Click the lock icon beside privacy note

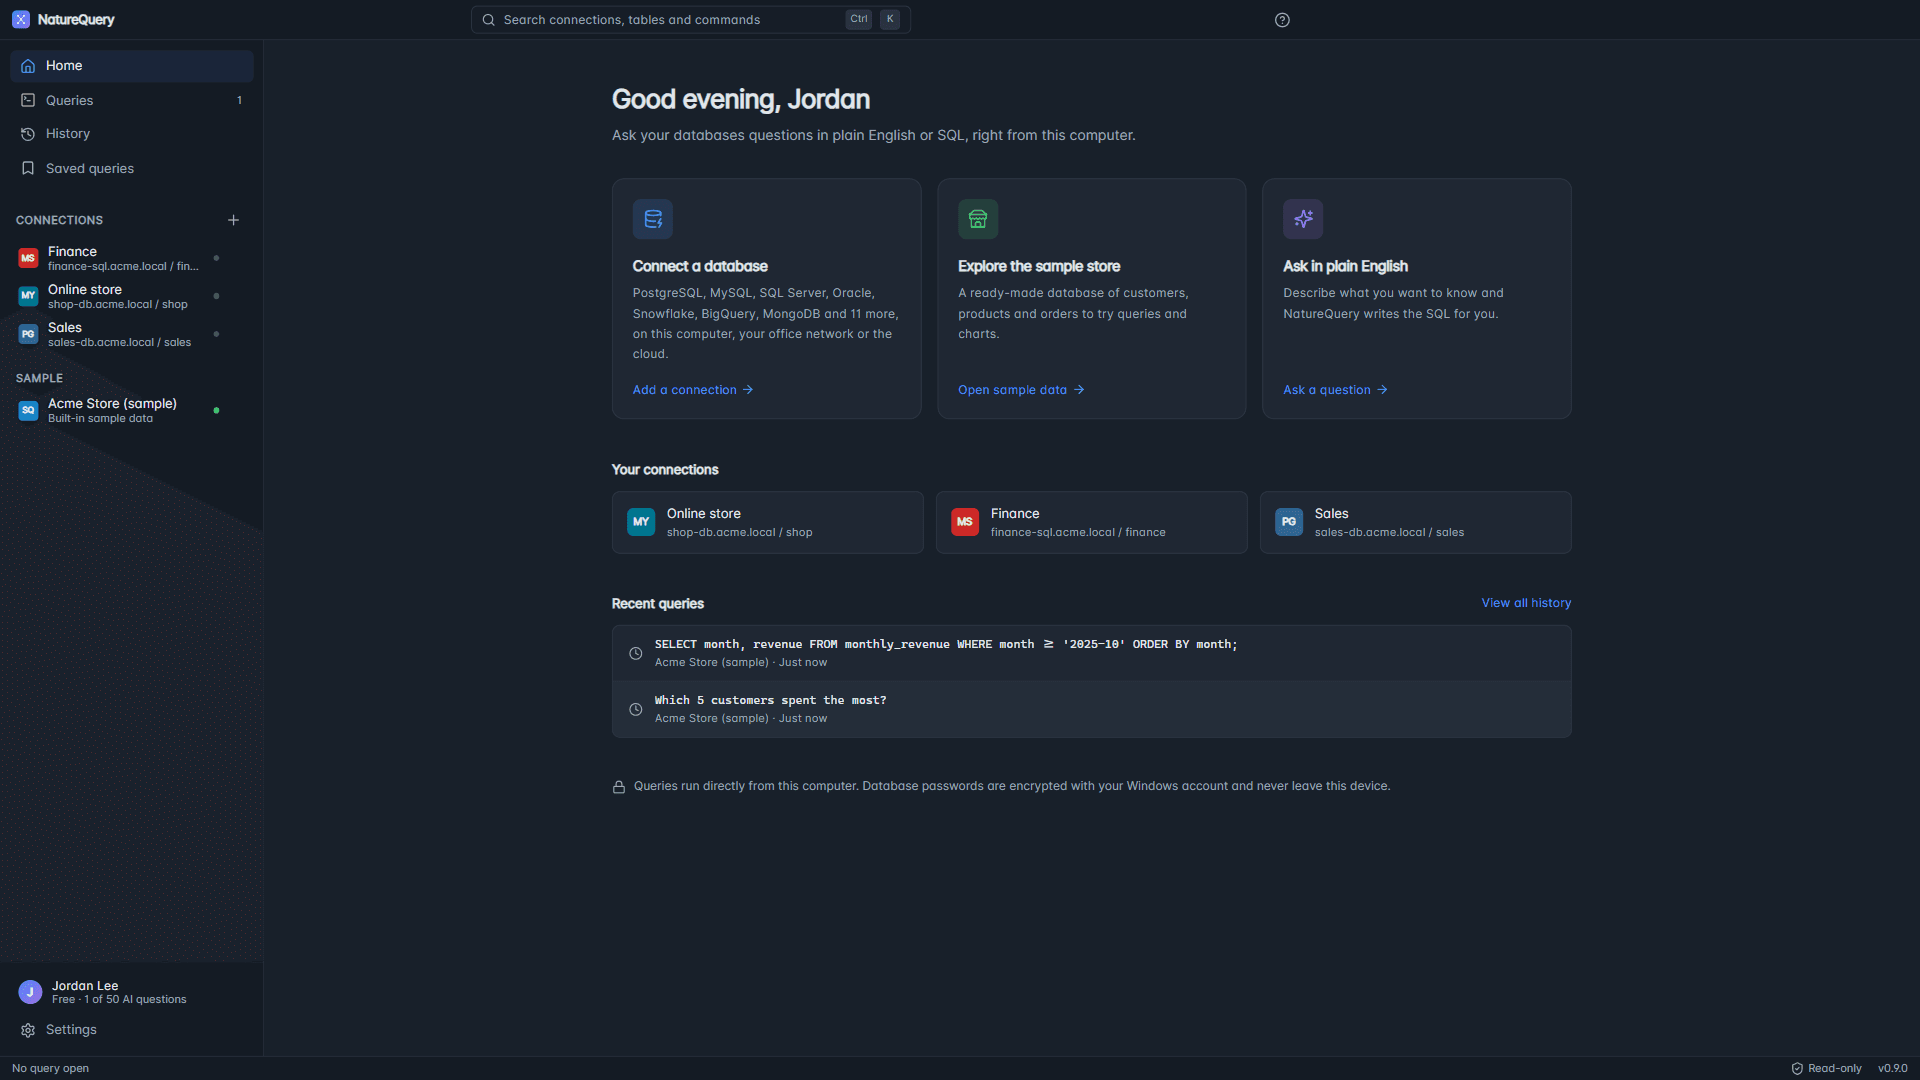[619, 787]
